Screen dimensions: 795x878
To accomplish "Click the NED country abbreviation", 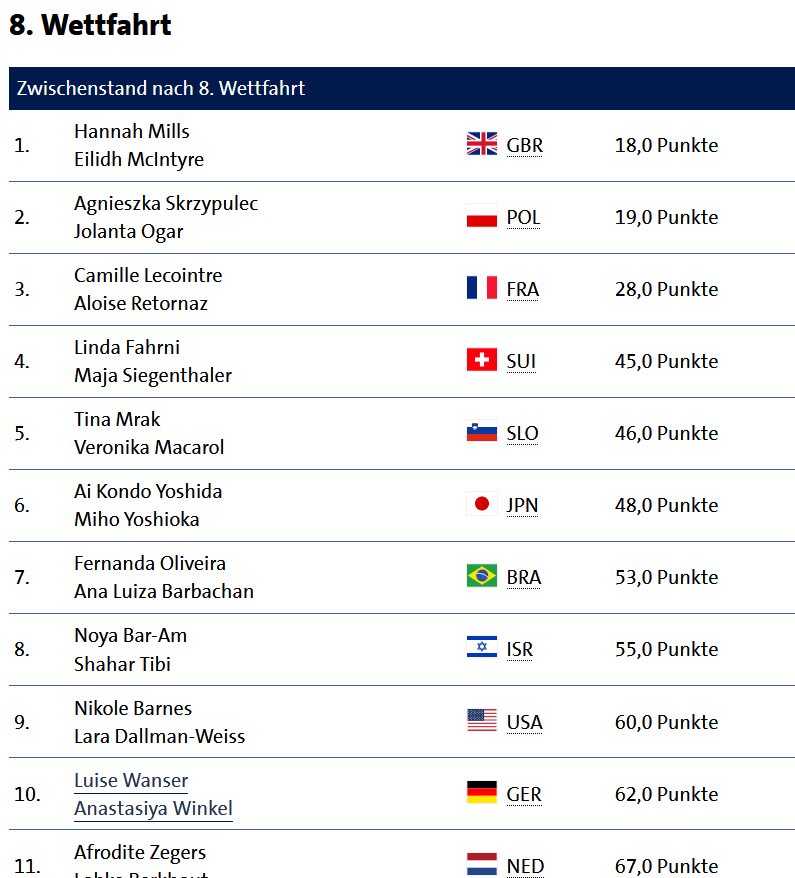I will pyautogui.click(x=525, y=866).
